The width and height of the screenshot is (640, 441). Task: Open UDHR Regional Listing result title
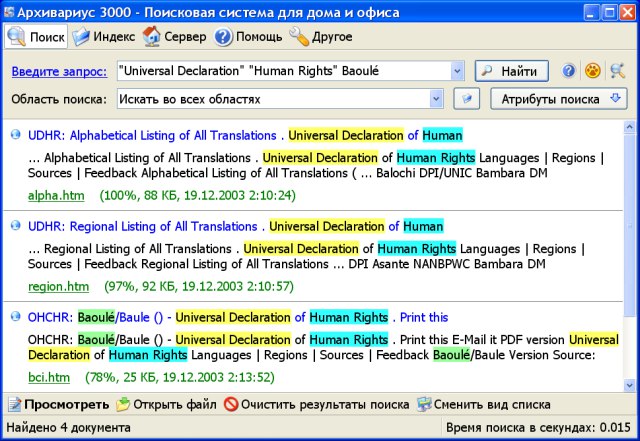point(236,226)
